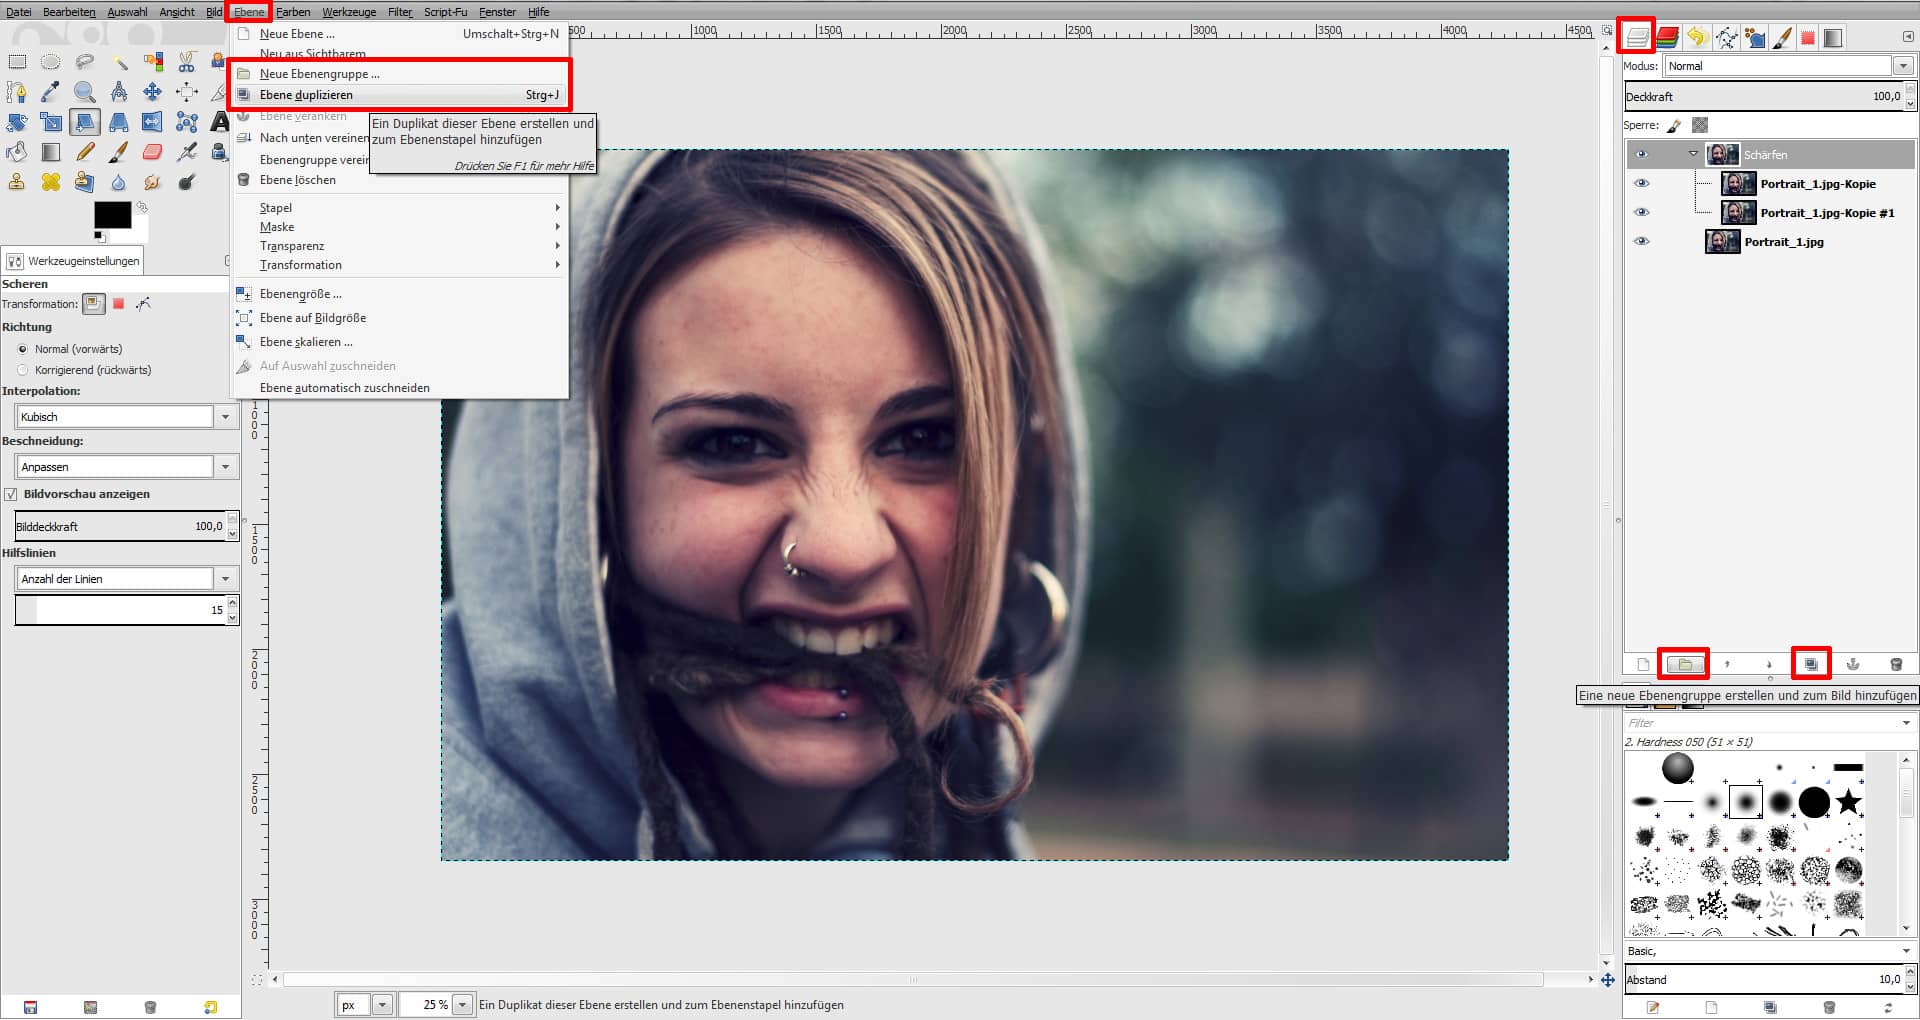Select the Clone stamp tool
The image size is (1920, 1020).
tap(16, 182)
